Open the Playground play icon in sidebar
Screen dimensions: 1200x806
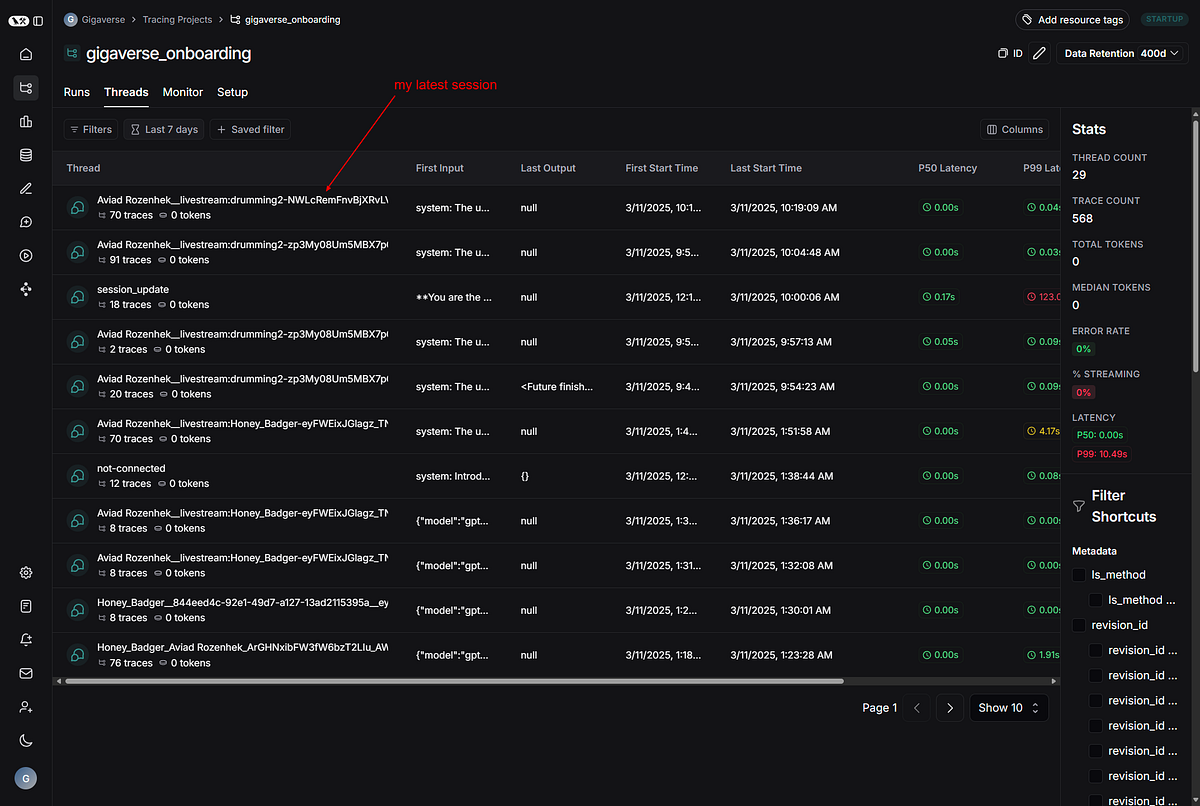point(26,255)
